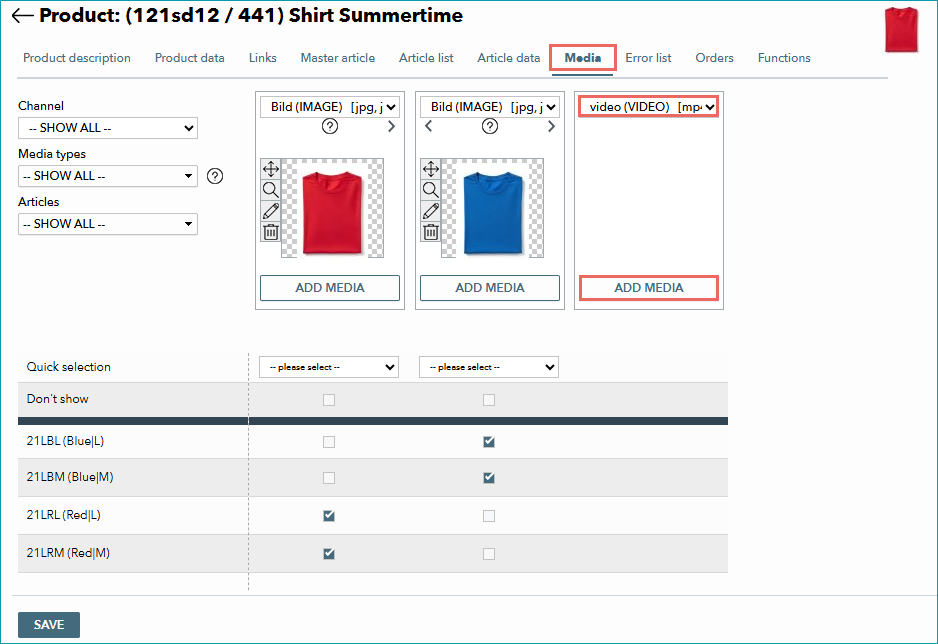This screenshot has height=644, width=938.
Task: Open Bild (IMAGE) type dropdown on red shirt card
Action: coord(330,107)
